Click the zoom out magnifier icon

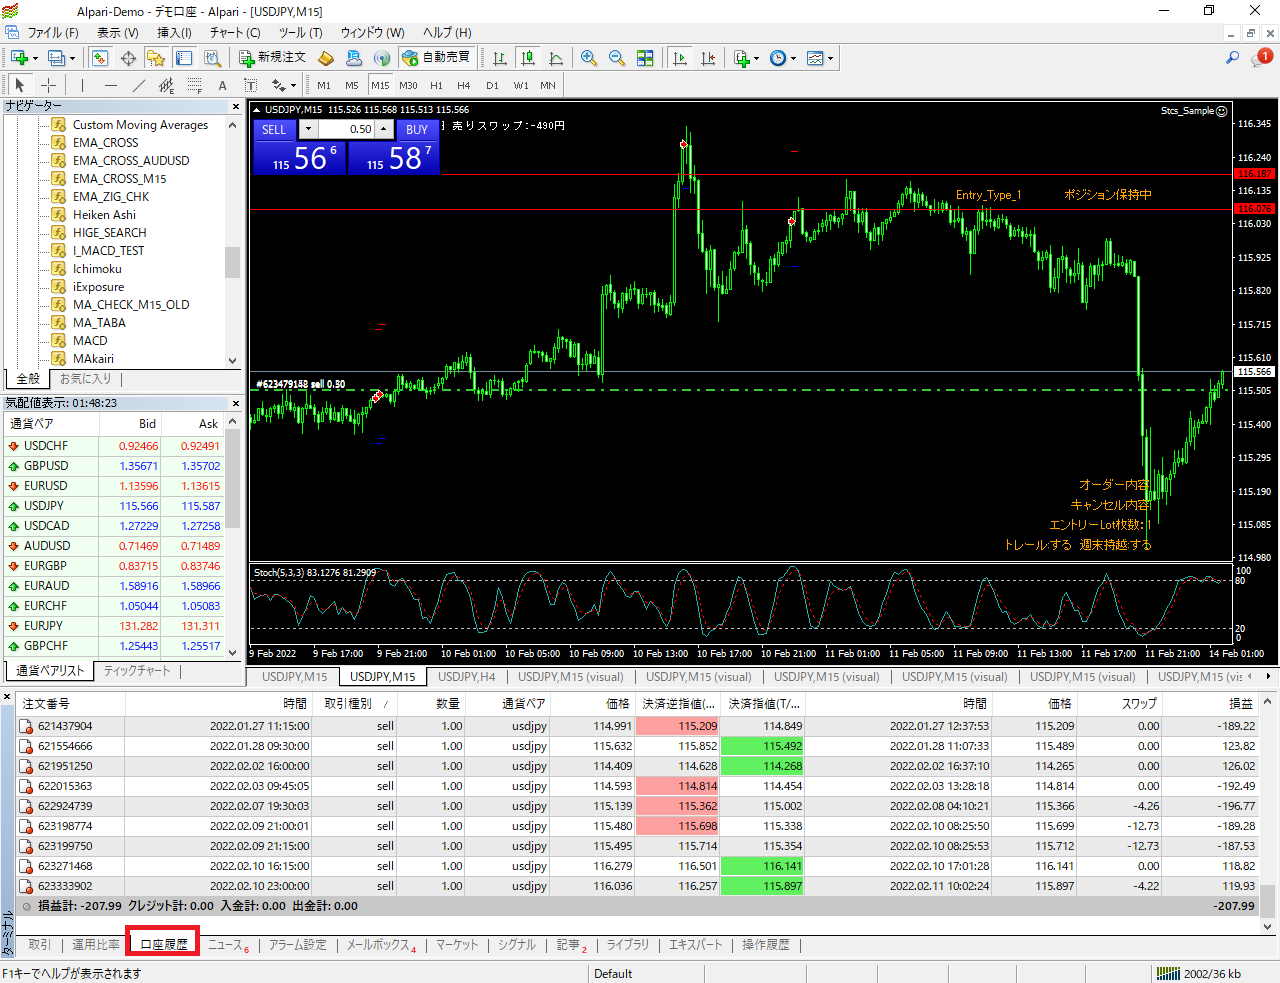(x=617, y=58)
